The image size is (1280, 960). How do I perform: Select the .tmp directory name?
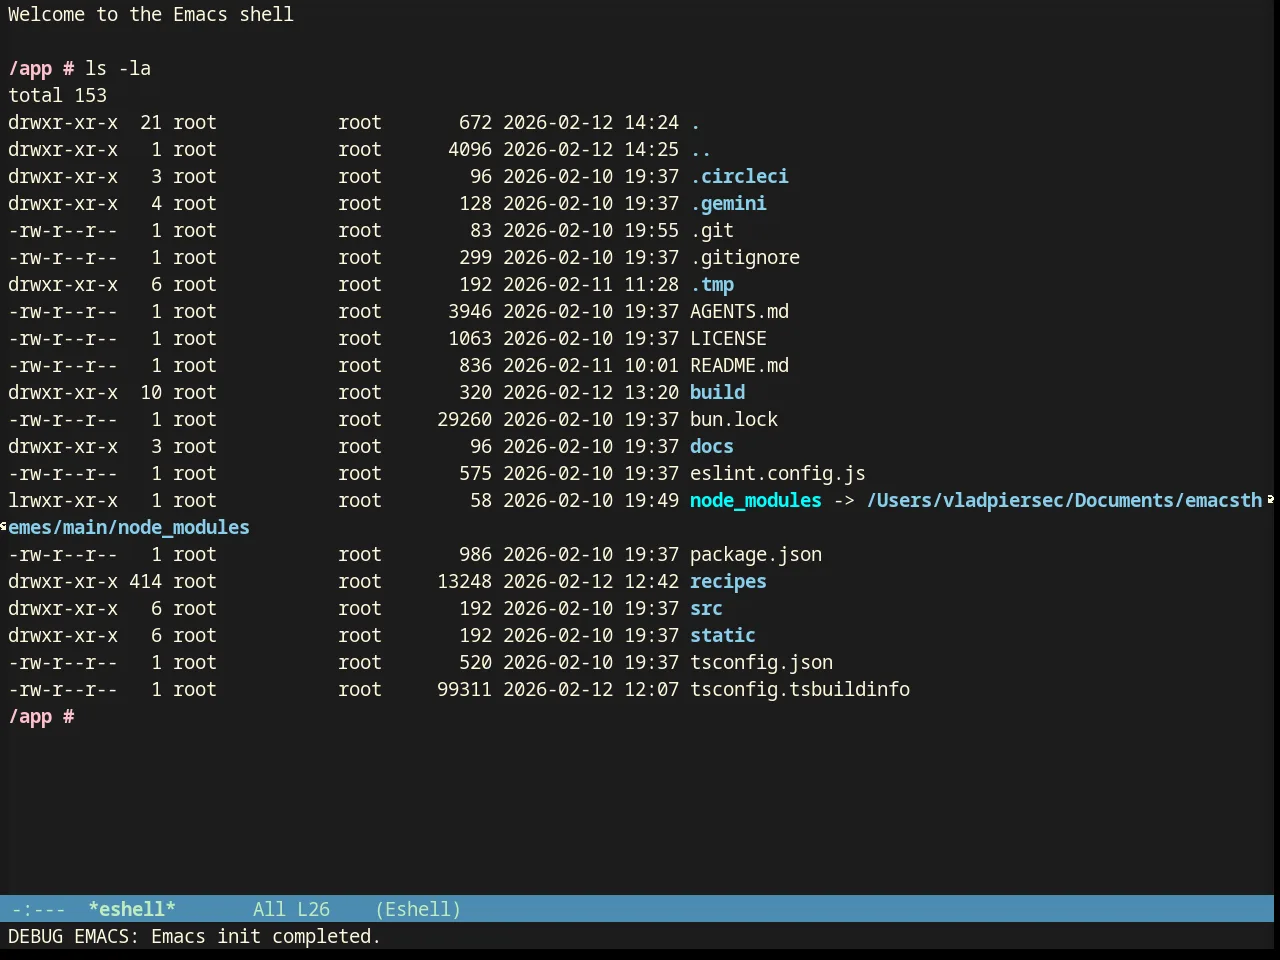click(712, 284)
